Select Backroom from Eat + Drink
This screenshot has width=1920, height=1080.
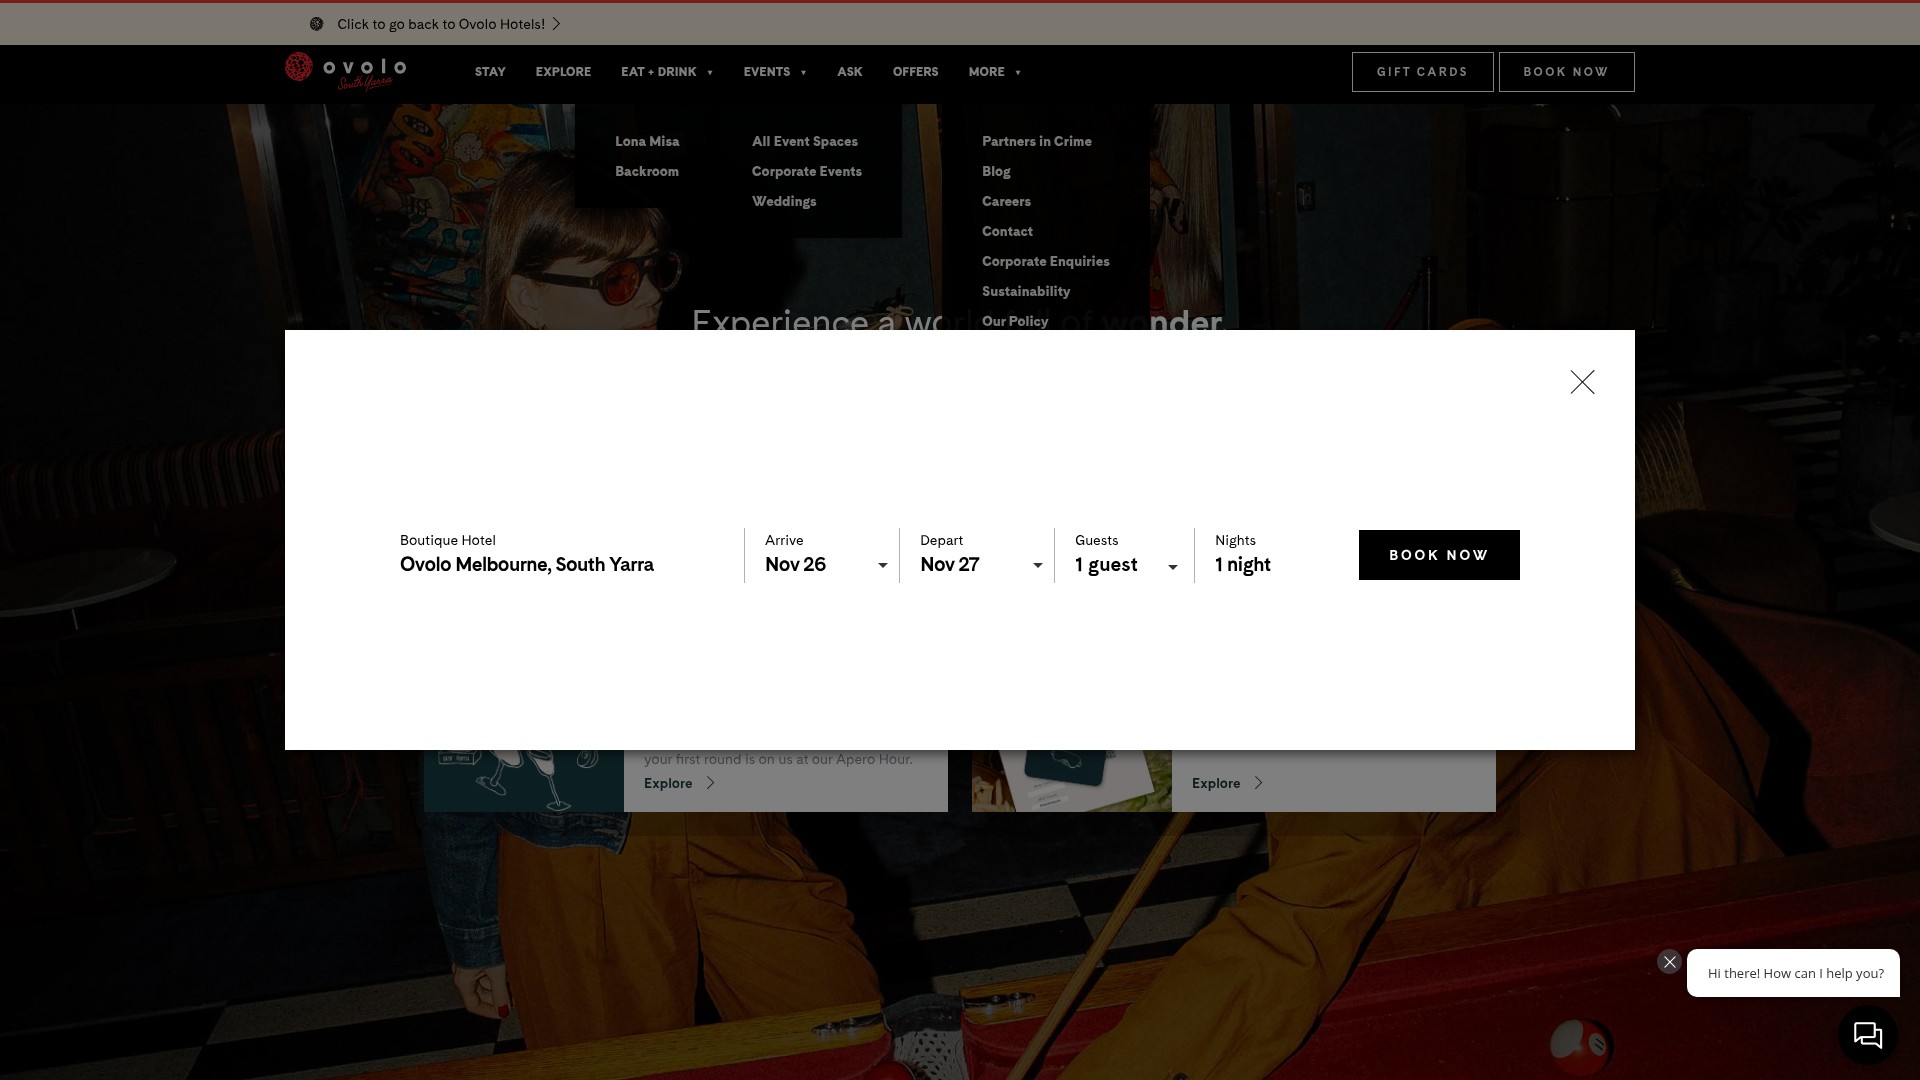(647, 171)
